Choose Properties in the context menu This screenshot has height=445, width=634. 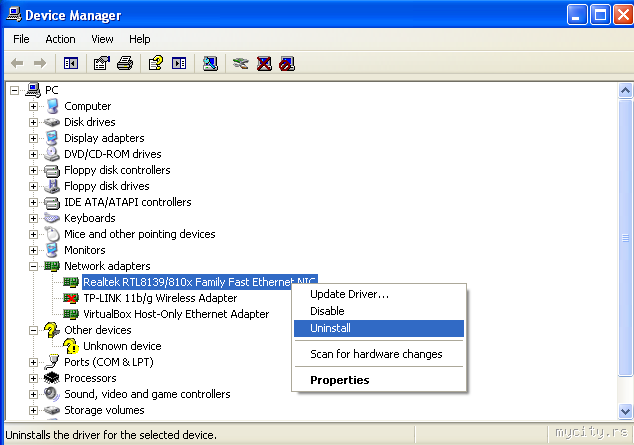point(379,380)
